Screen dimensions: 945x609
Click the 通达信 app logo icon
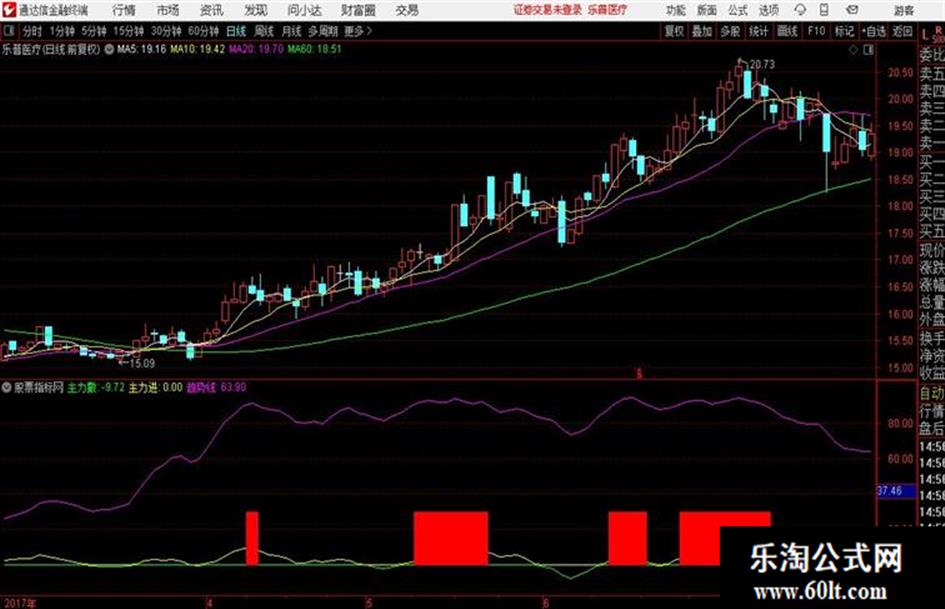9,10
